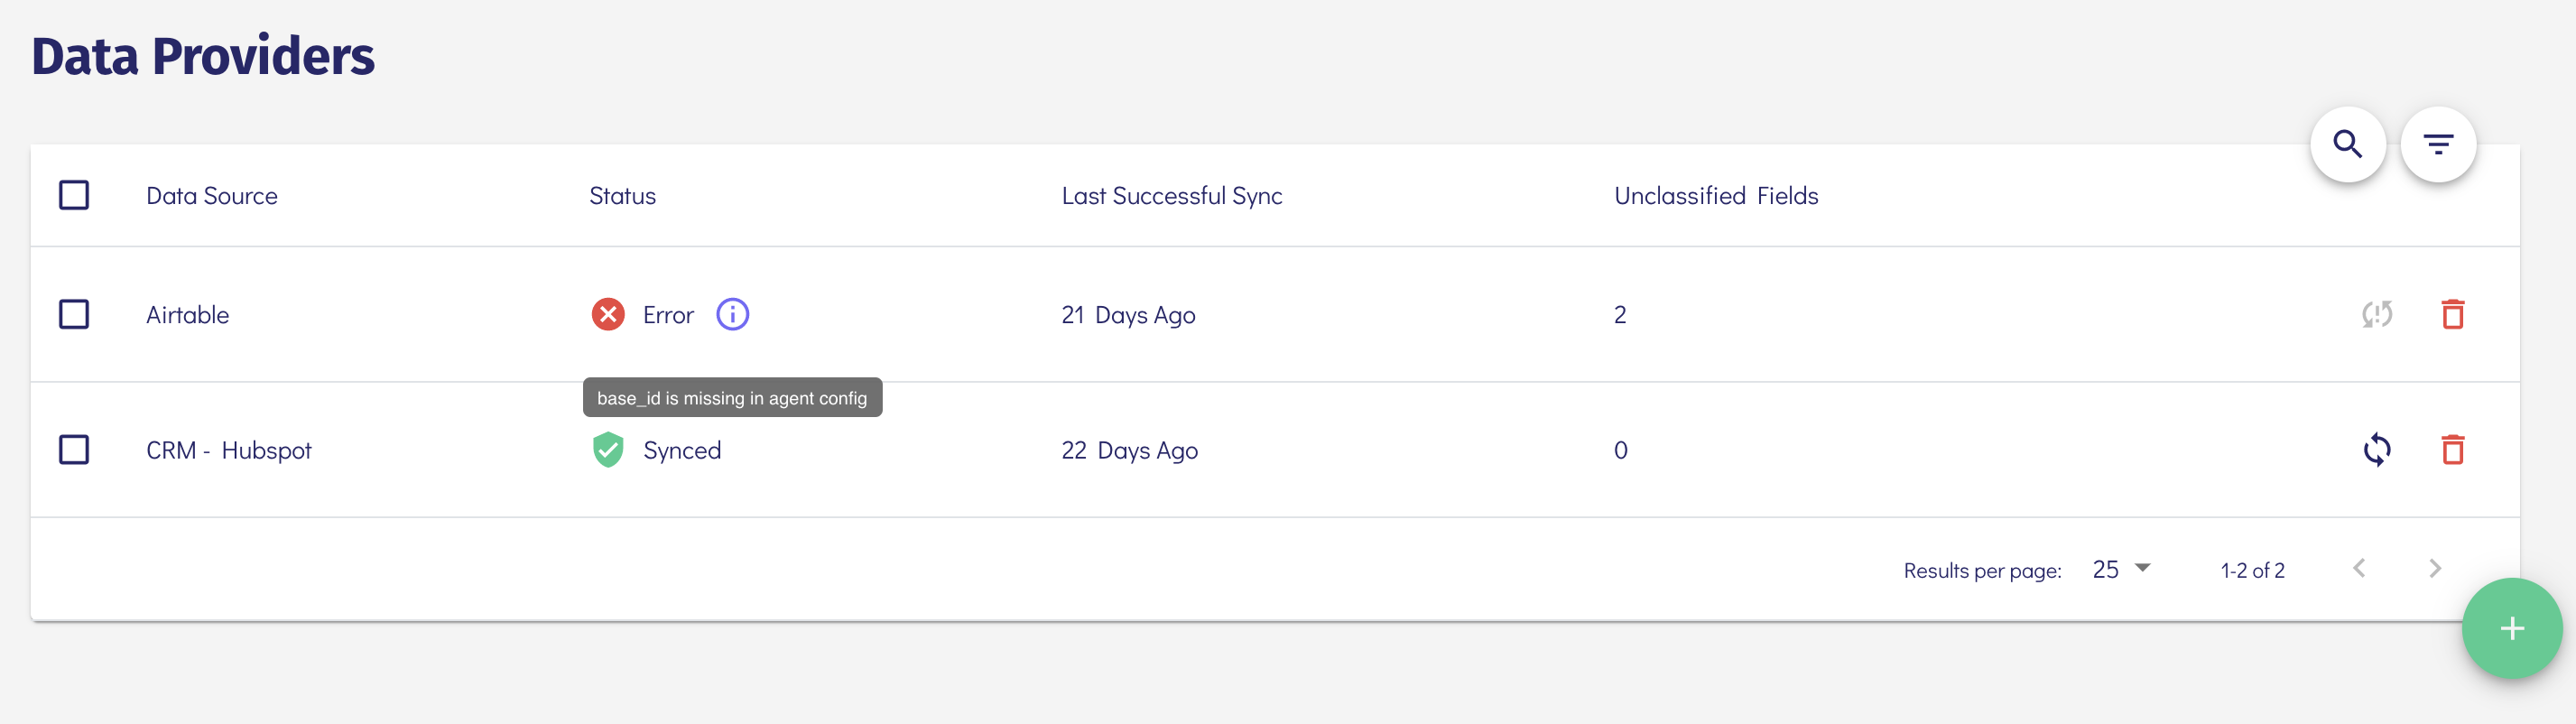Expand the results per page dropdown
This screenshot has width=2576, height=724.
tap(2121, 569)
